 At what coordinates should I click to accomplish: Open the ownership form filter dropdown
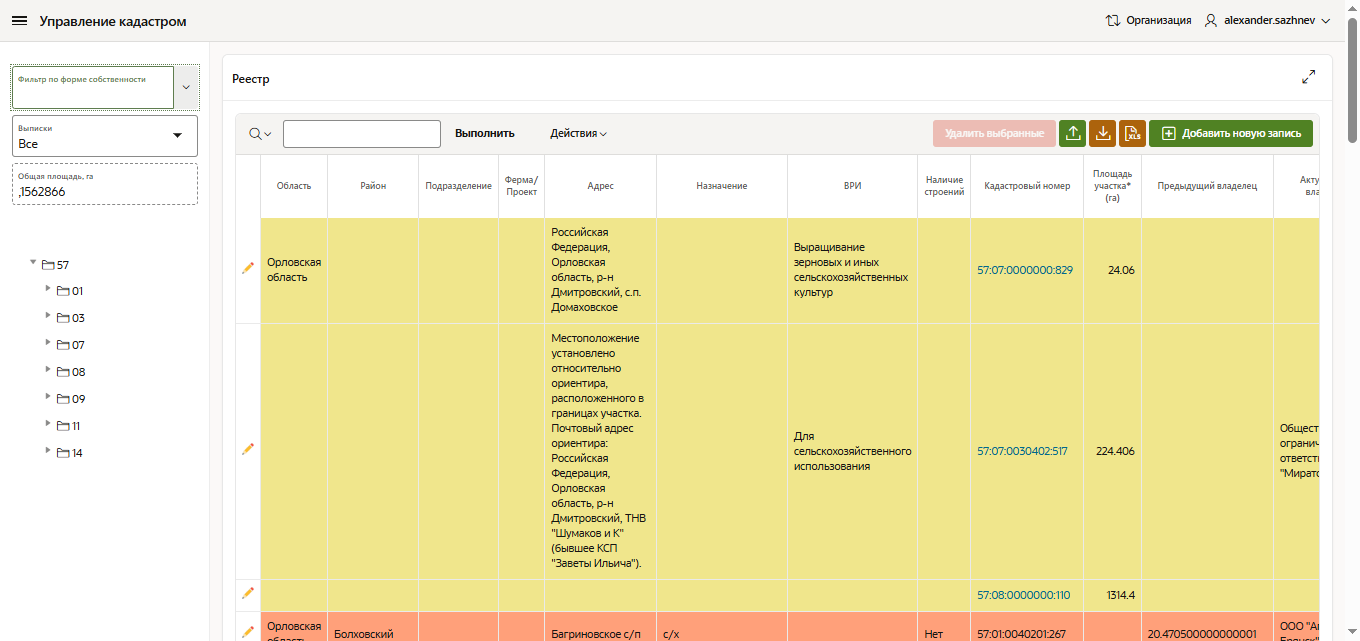(x=186, y=88)
